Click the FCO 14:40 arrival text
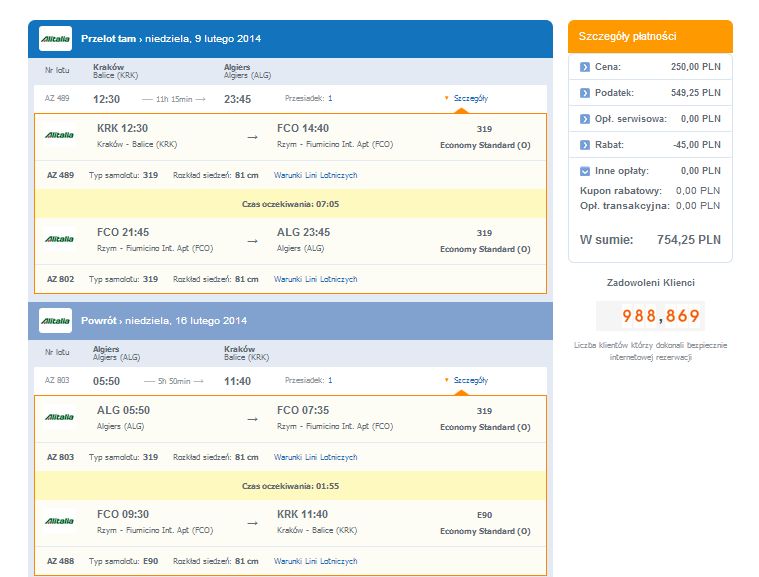The width and height of the screenshot is (759, 577). coord(303,128)
